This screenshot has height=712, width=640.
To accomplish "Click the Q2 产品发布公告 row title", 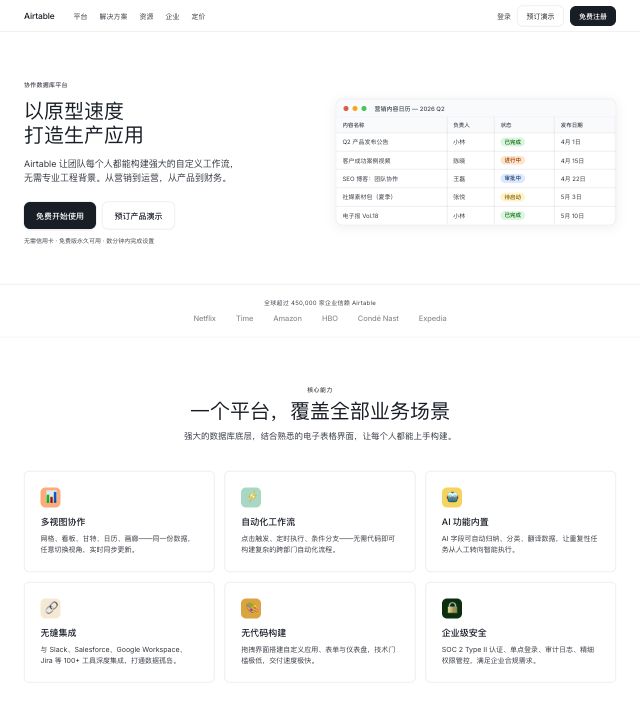I will (x=365, y=142).
